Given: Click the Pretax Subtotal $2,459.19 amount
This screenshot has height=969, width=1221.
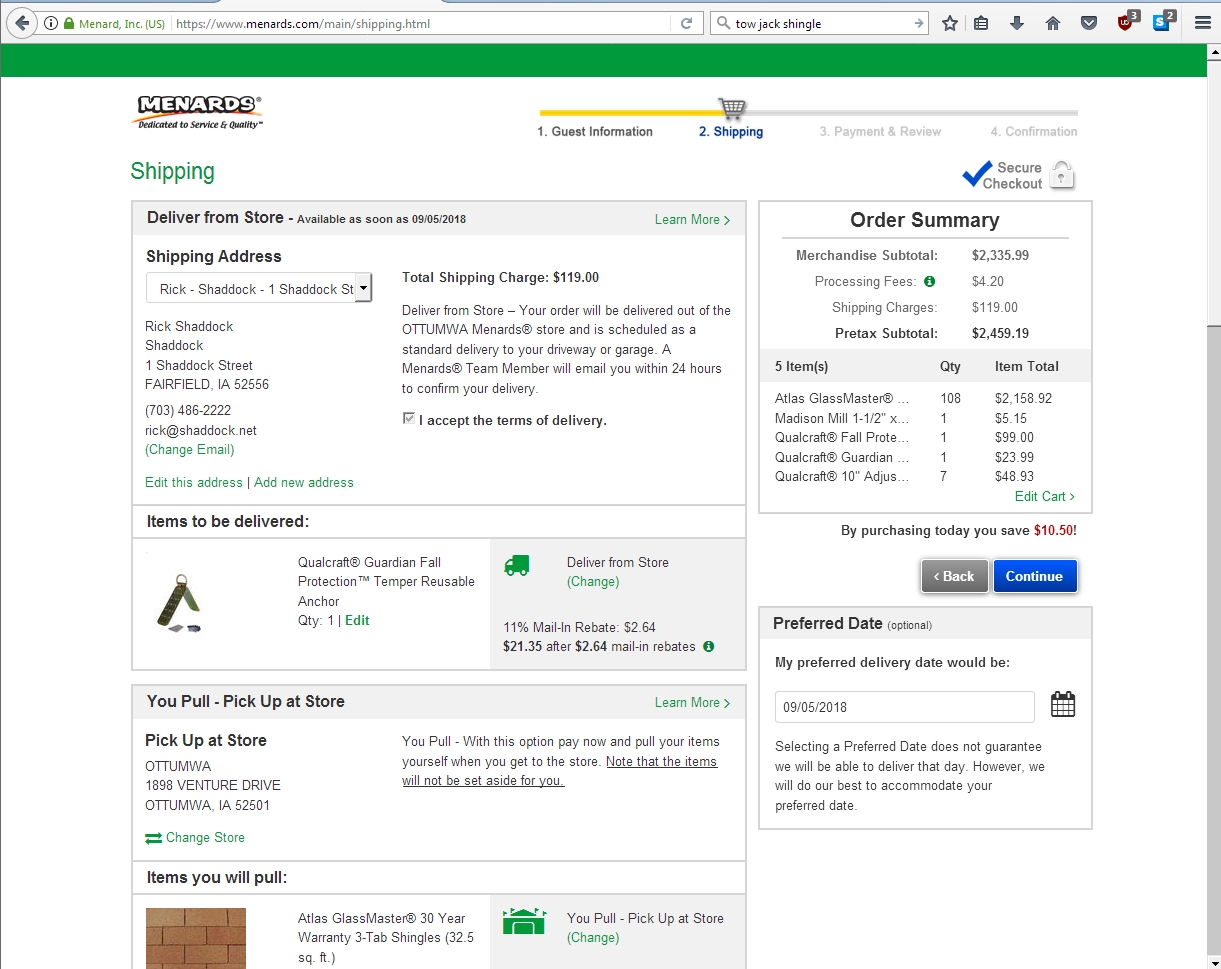Looking at the screenshot, I should (x=1000, y=333).
